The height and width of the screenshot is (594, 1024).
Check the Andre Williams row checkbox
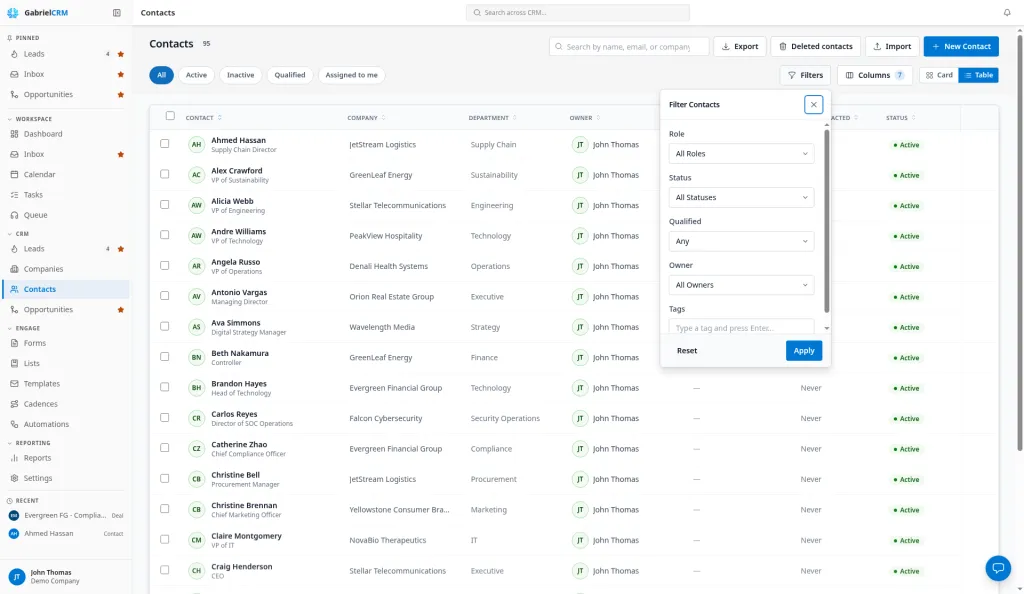coord(165,234)
